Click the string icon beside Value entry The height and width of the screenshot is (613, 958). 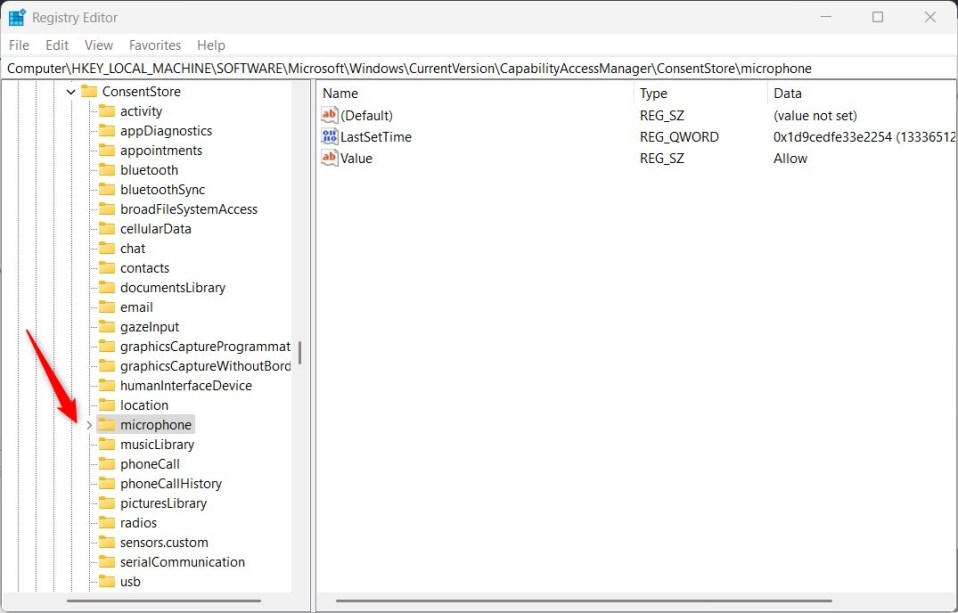[329, 158]
